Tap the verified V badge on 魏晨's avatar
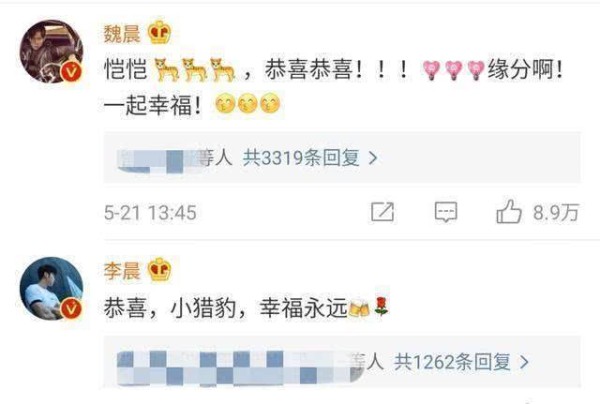 click(72, 72)
